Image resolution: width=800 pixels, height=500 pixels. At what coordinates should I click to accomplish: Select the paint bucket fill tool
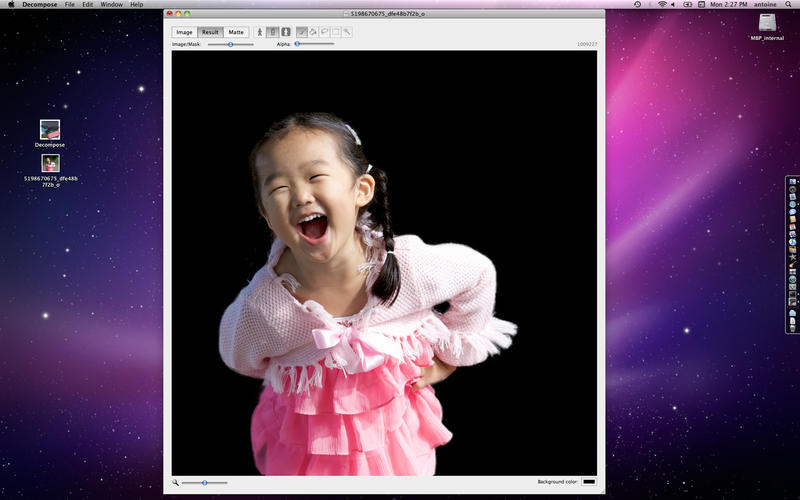pyautogui.click(x=314, y=32)
